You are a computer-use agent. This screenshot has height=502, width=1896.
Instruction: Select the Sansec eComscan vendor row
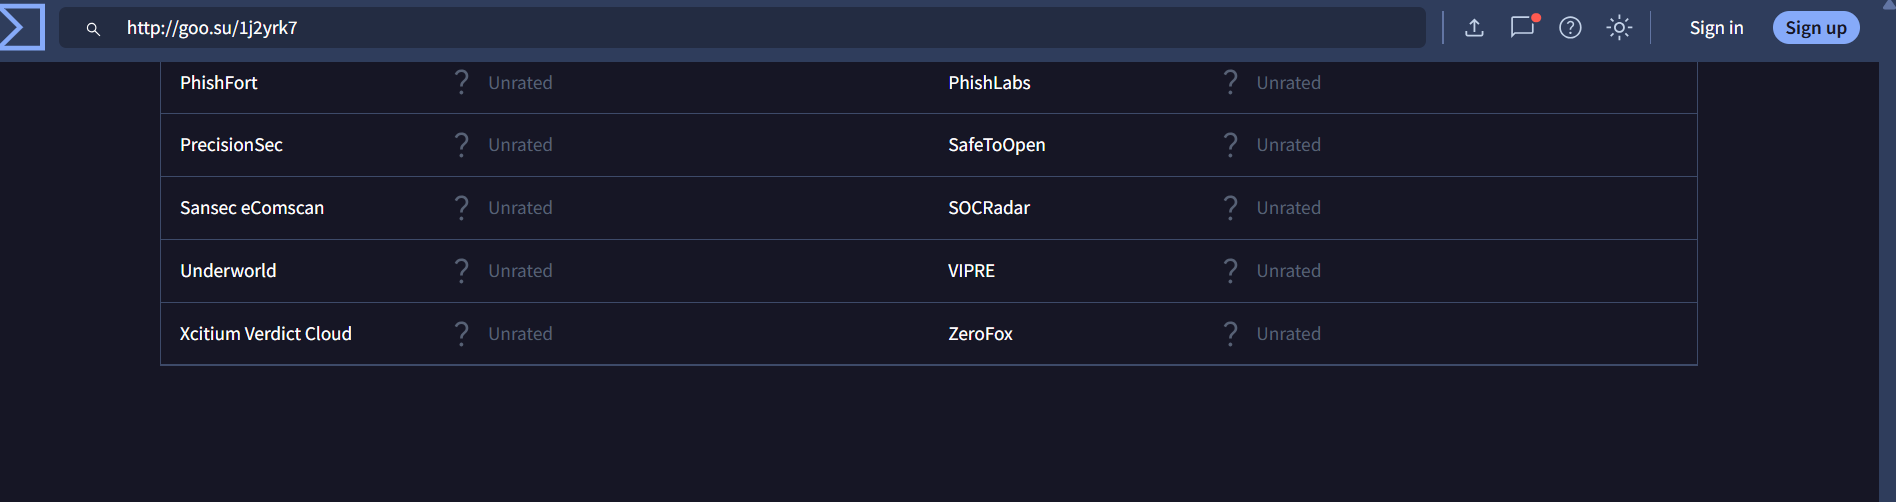[252, 208]
